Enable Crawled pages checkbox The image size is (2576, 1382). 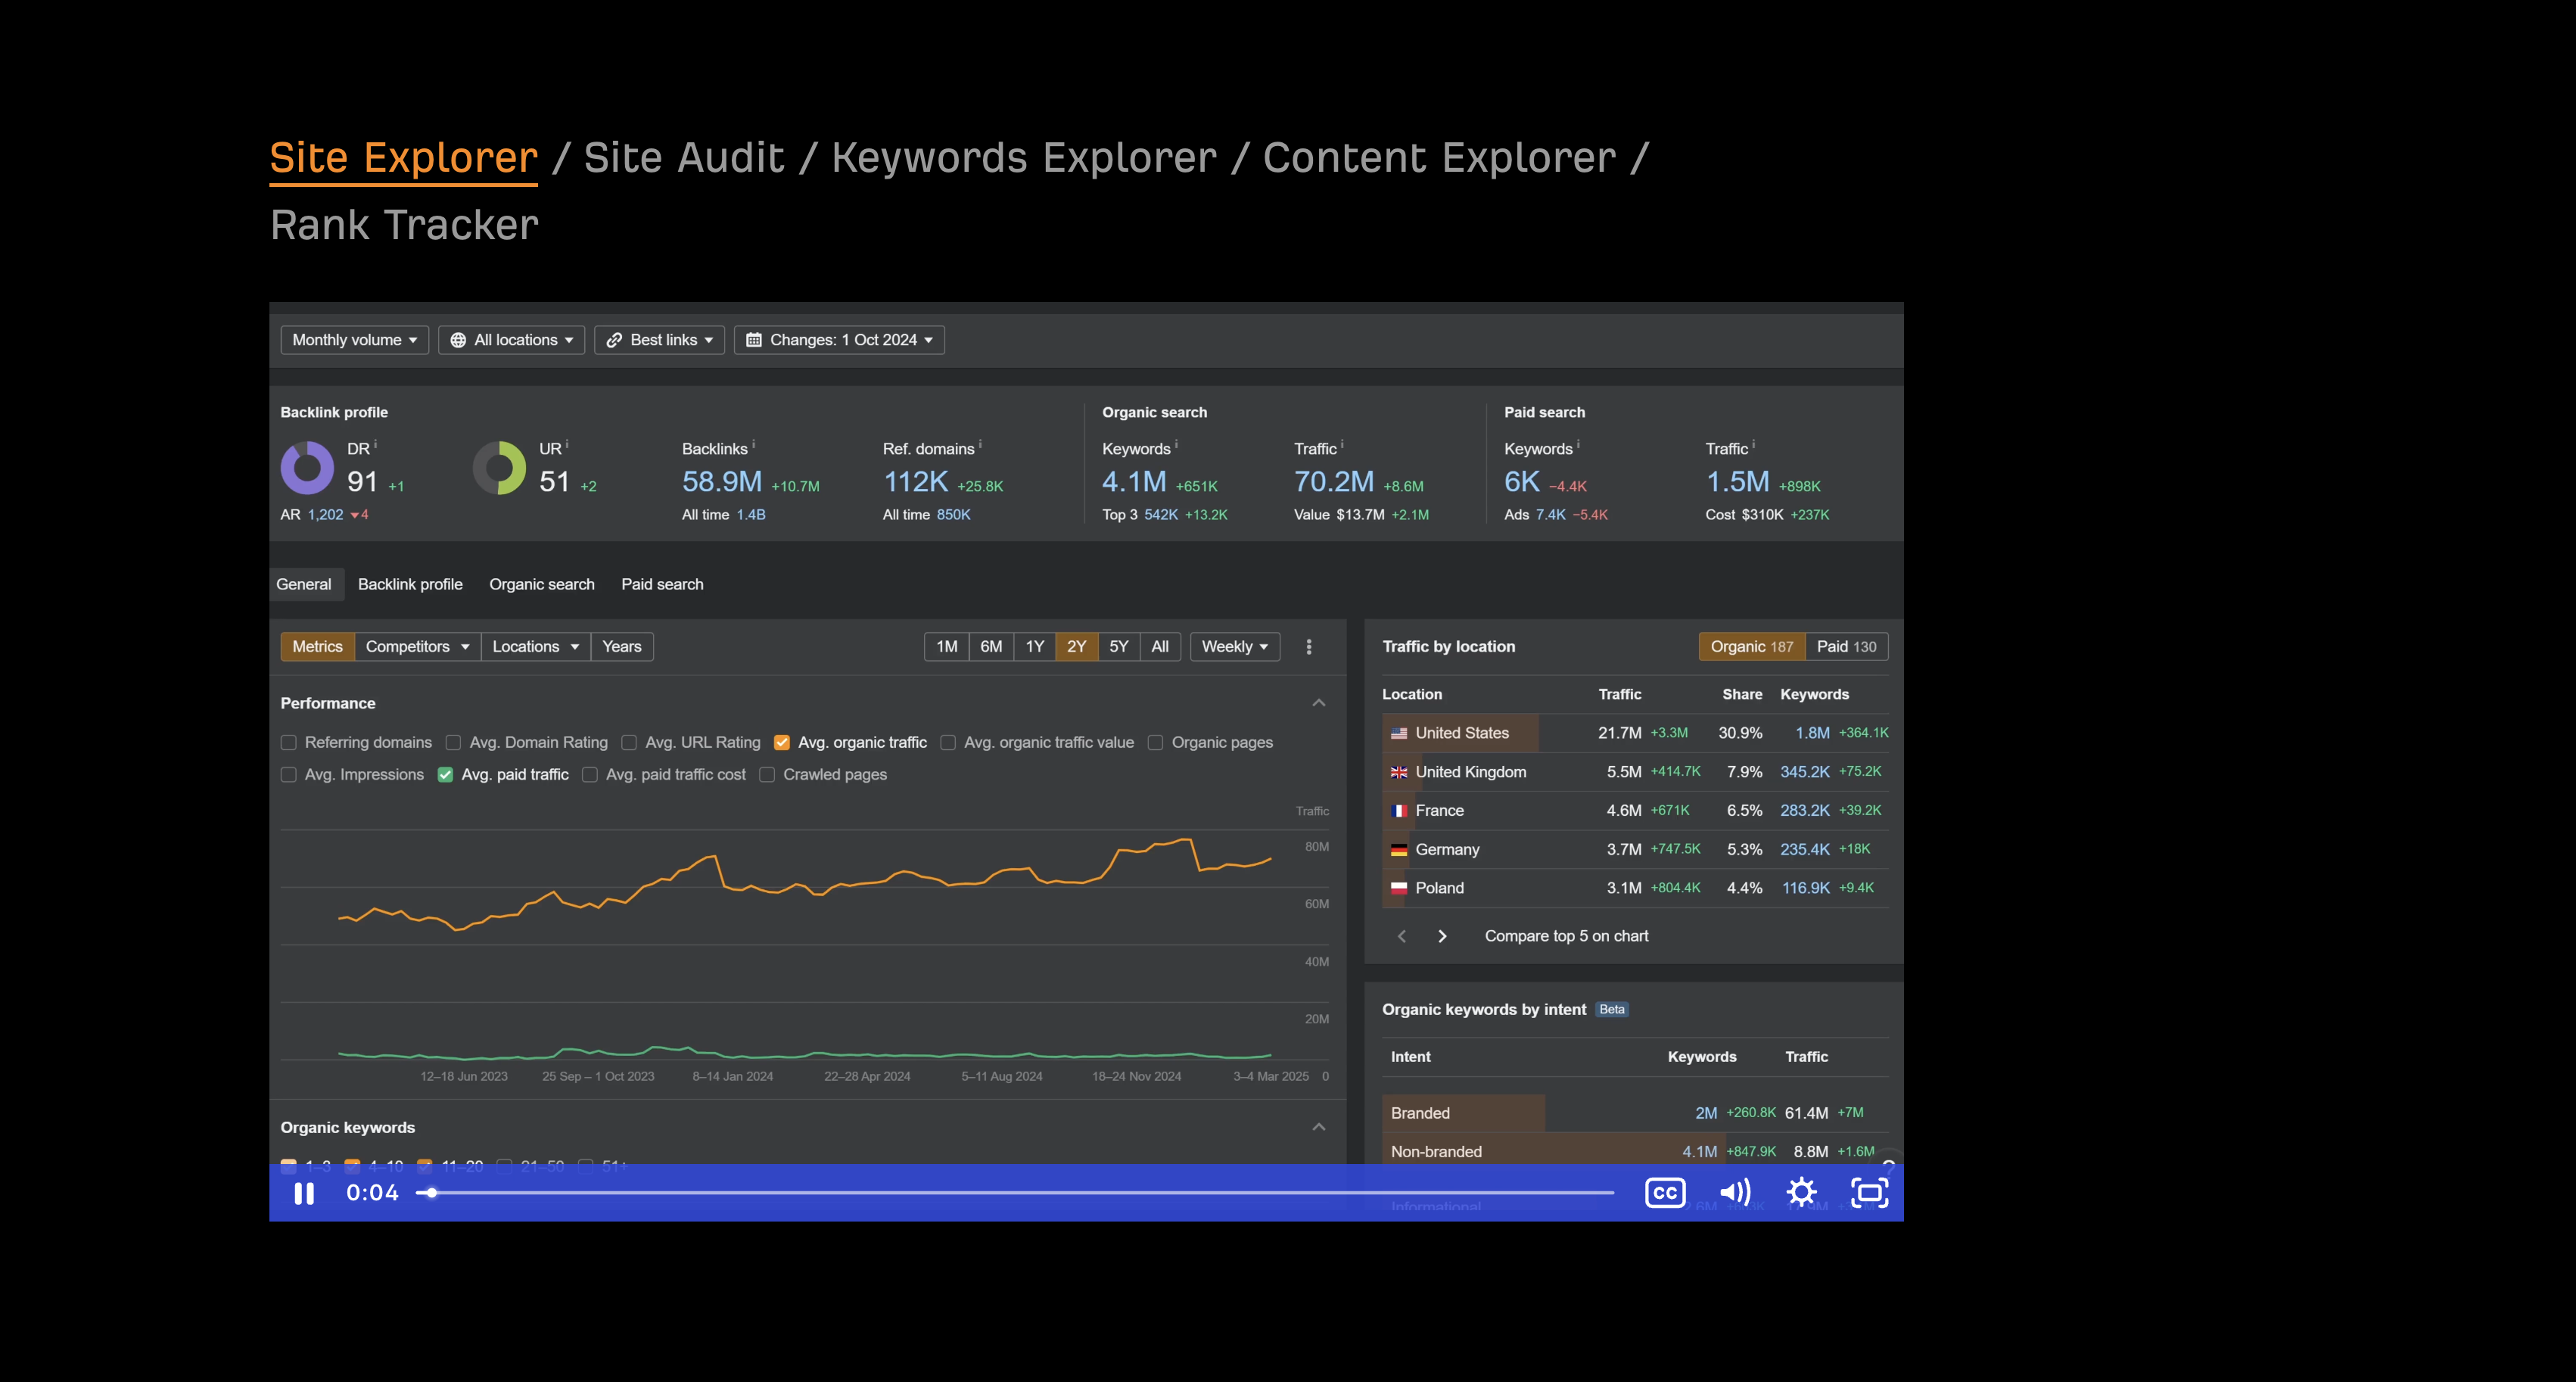(x=767, y=775)
